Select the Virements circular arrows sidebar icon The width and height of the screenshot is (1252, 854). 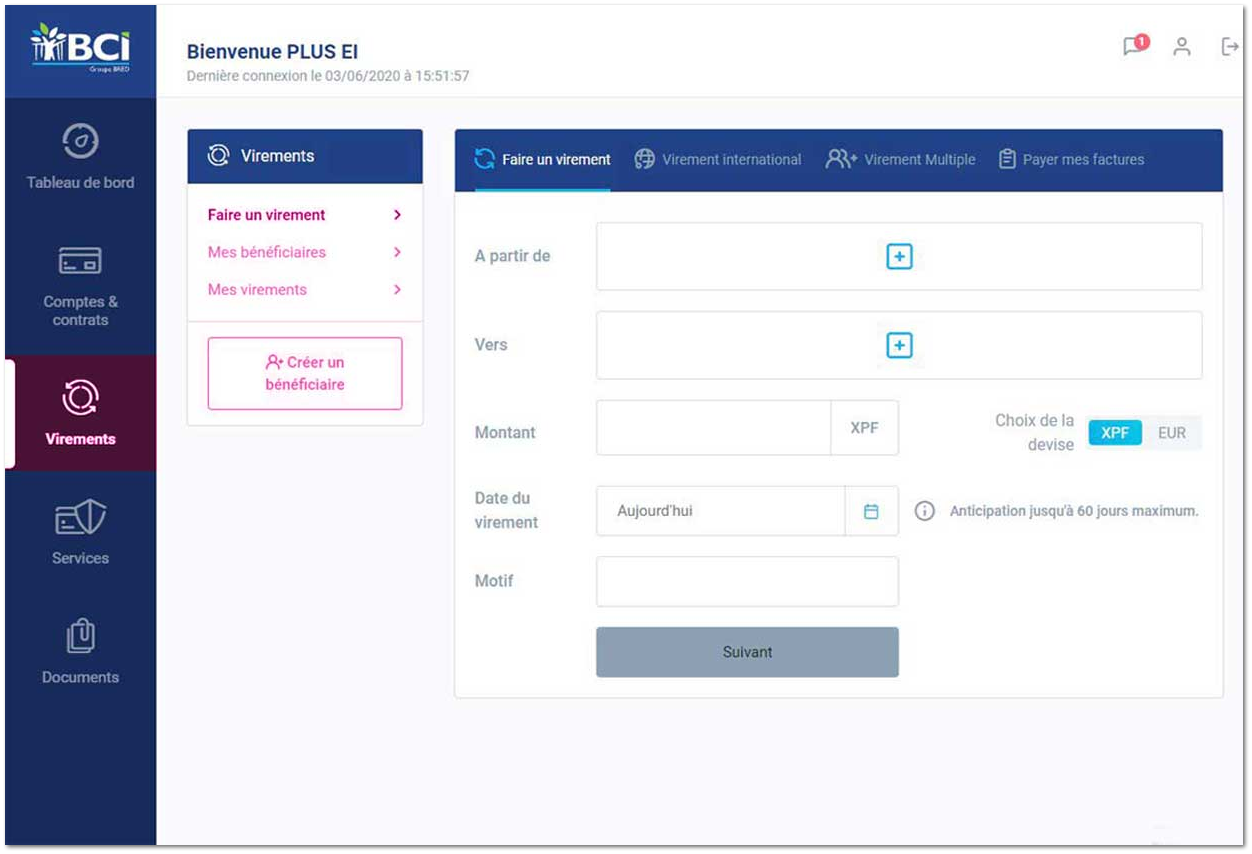tap(80, 398)
